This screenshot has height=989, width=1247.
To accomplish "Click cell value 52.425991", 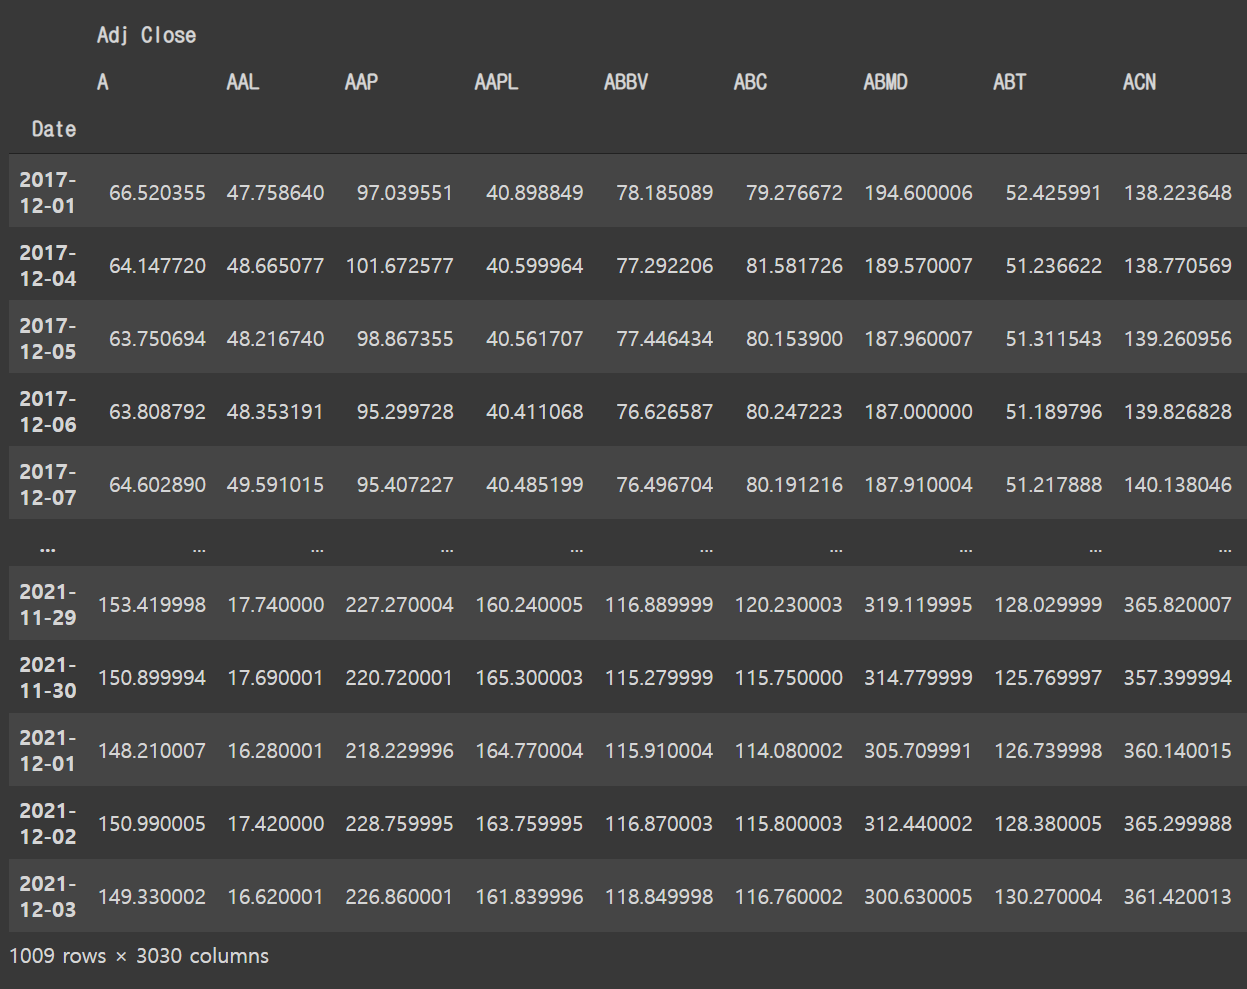I will coord(1053,193).
